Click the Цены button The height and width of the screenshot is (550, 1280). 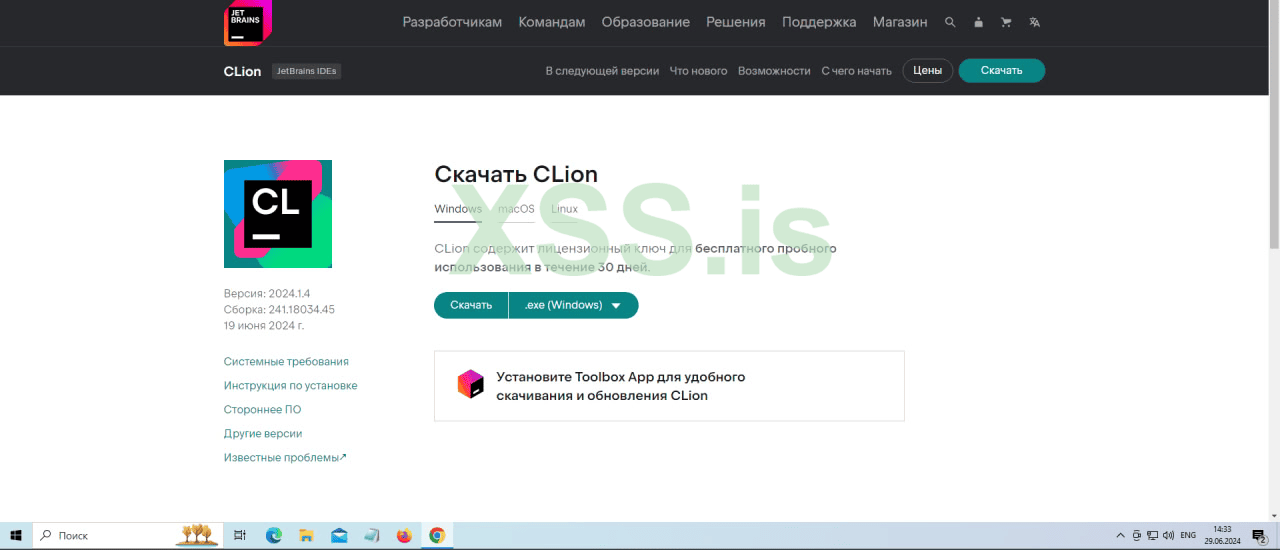coord(928,71)
